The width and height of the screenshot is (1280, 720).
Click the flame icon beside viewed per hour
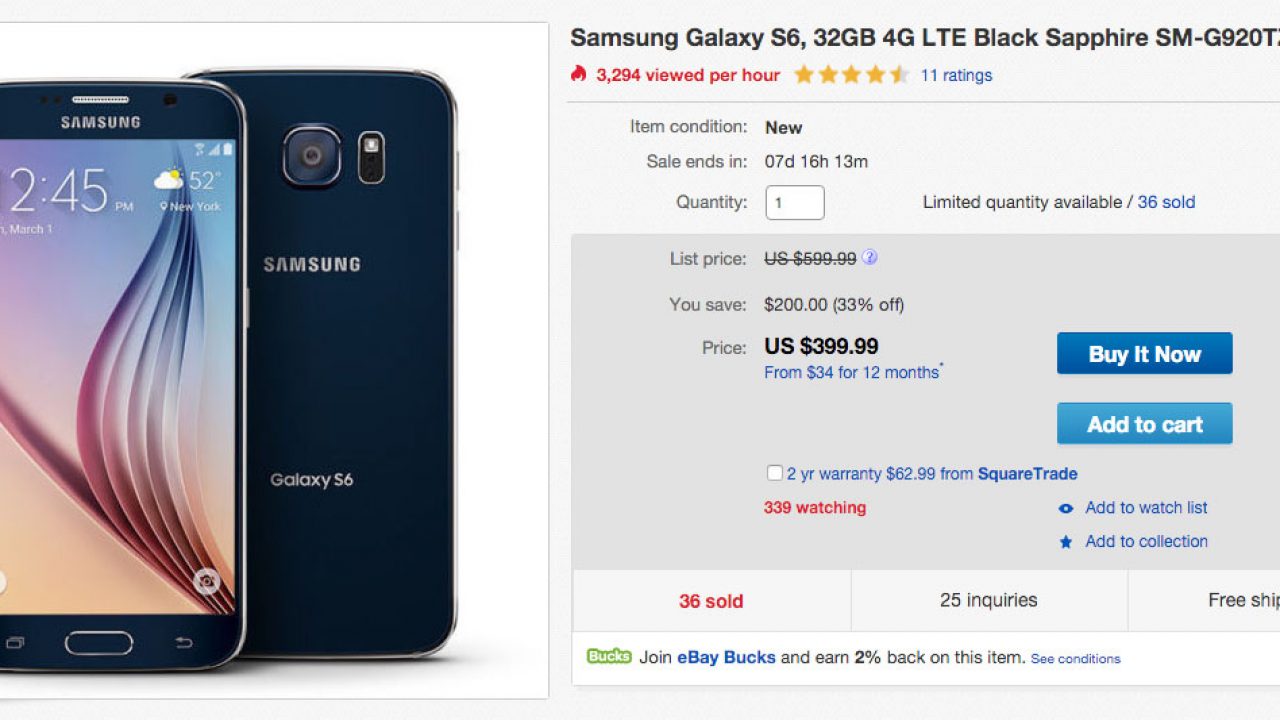(578, 74)
